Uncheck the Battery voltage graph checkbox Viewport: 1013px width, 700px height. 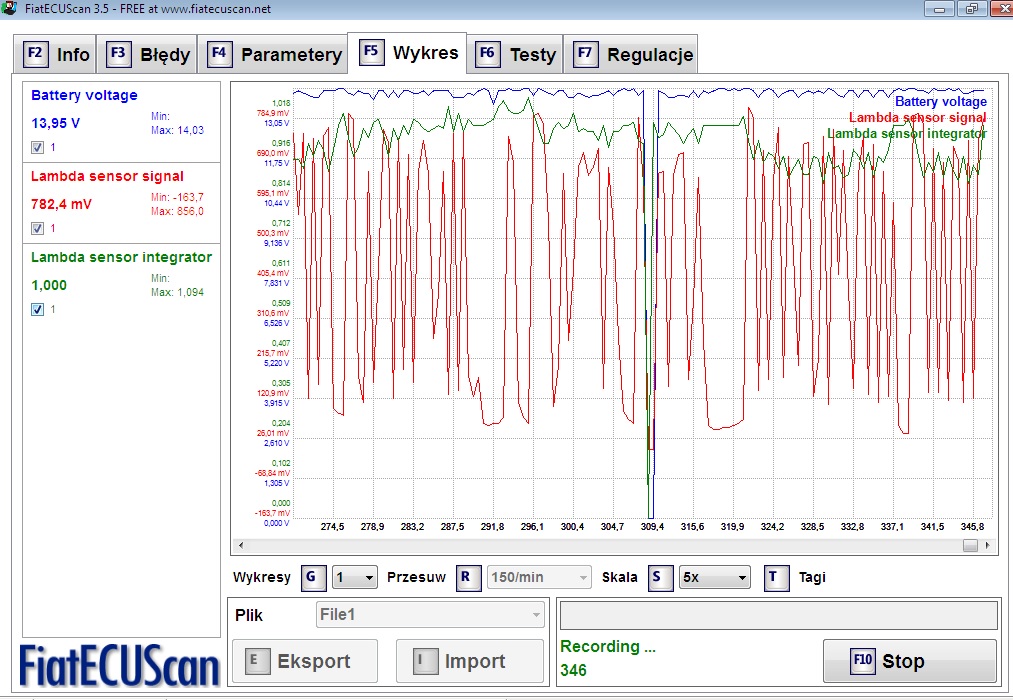coord(37,147)
